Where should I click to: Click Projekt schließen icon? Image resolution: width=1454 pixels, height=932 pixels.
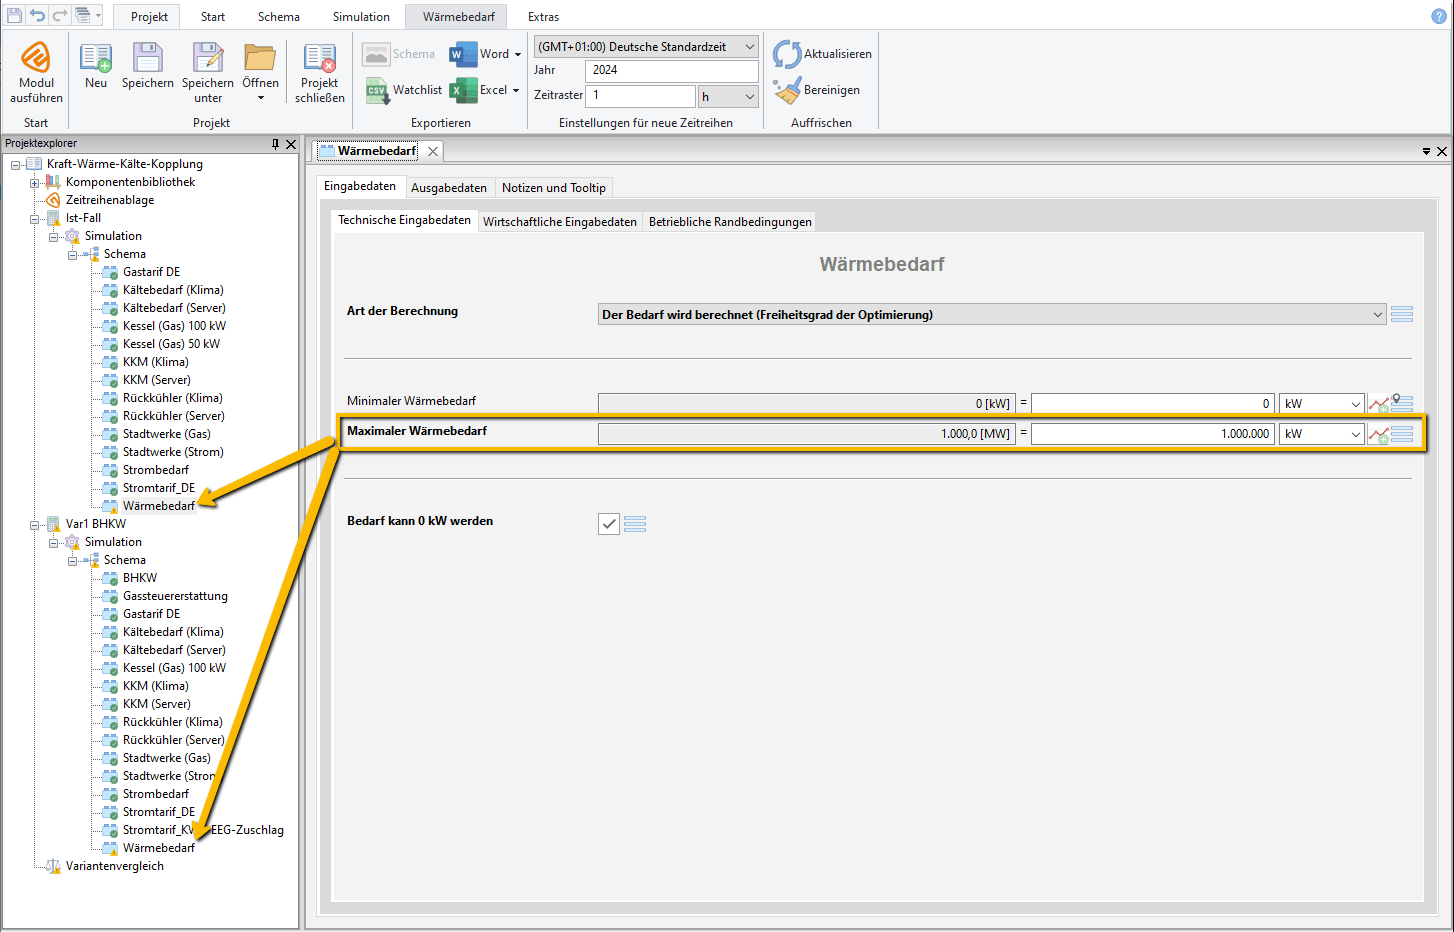click(x=319, y=58)
